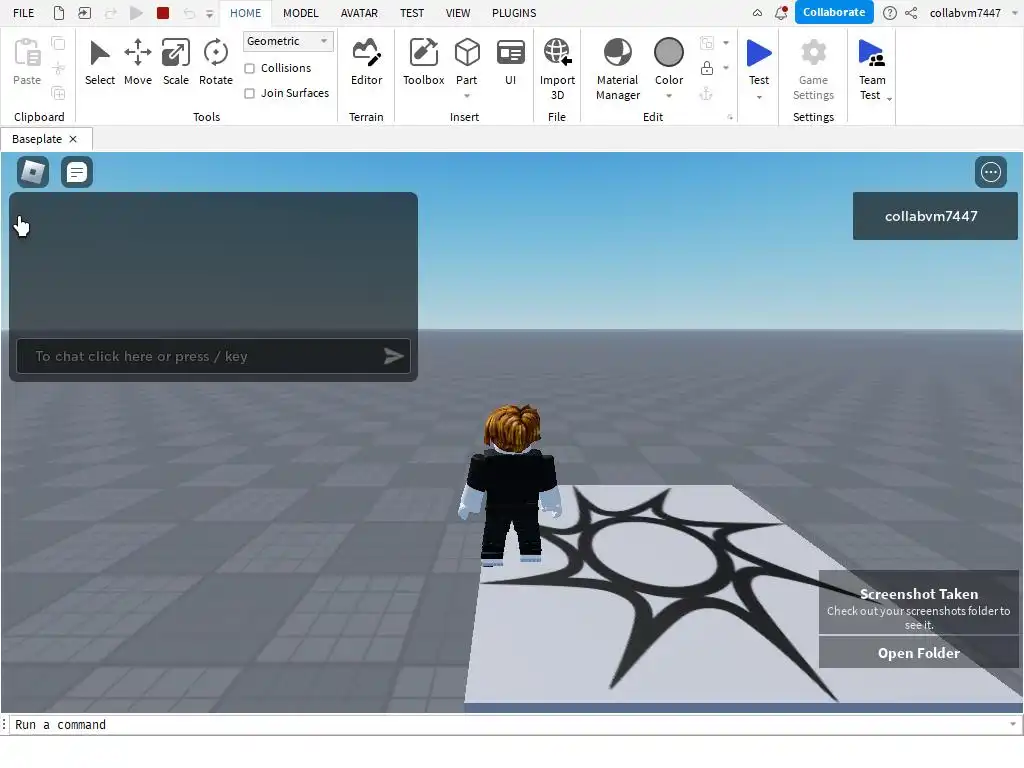This screenshot has height=768, width=1024.
Task: Expand the Group options dropdown arrow
Action: click(726, 43)
